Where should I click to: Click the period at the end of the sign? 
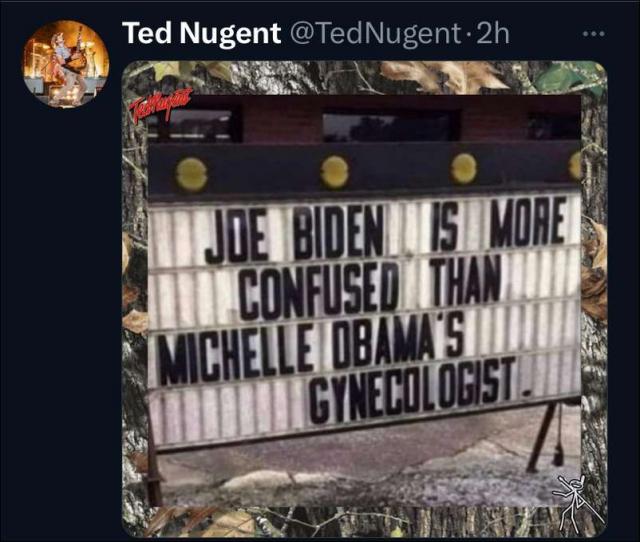(x=527, y=393)
